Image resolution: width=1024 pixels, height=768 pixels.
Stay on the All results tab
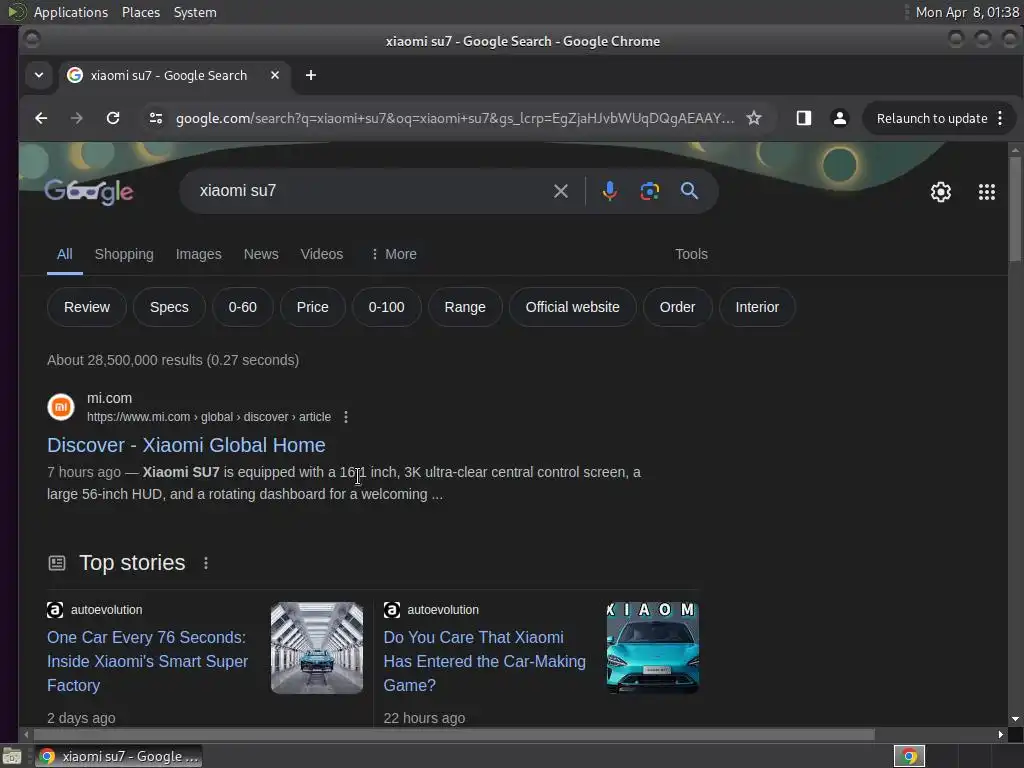(65, 254)
